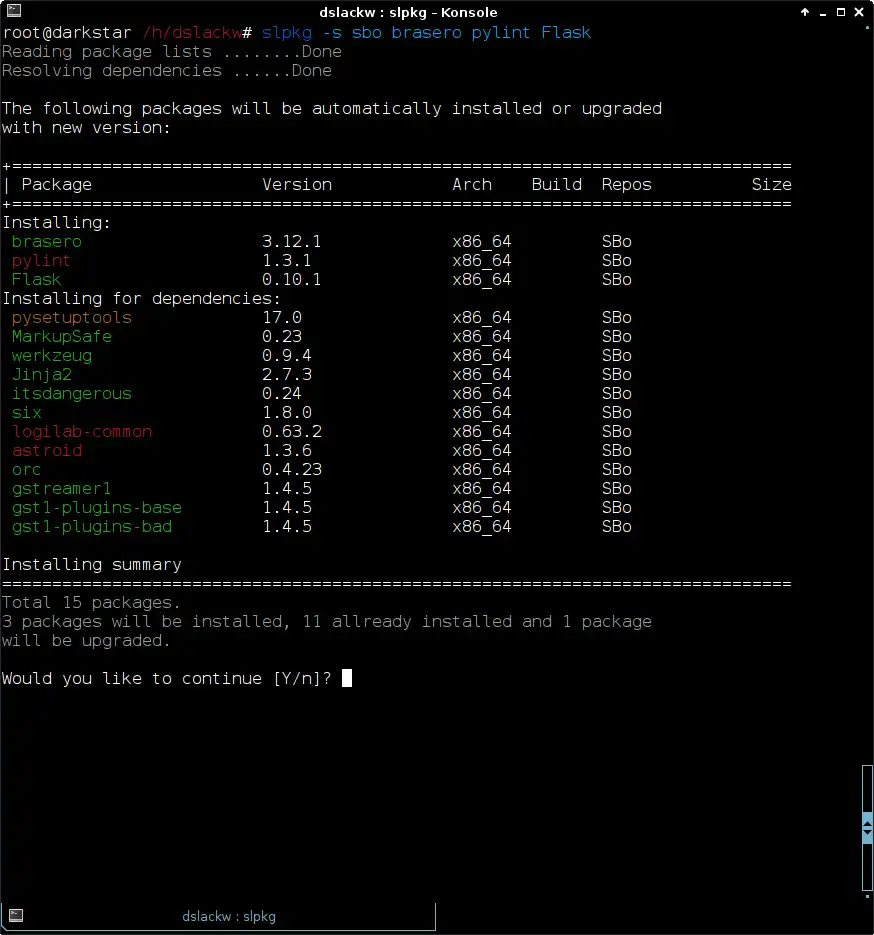Click the terminal icon on the bottom tab
Image resolution: width=874 pixels, height=935 pixels.
16,915
